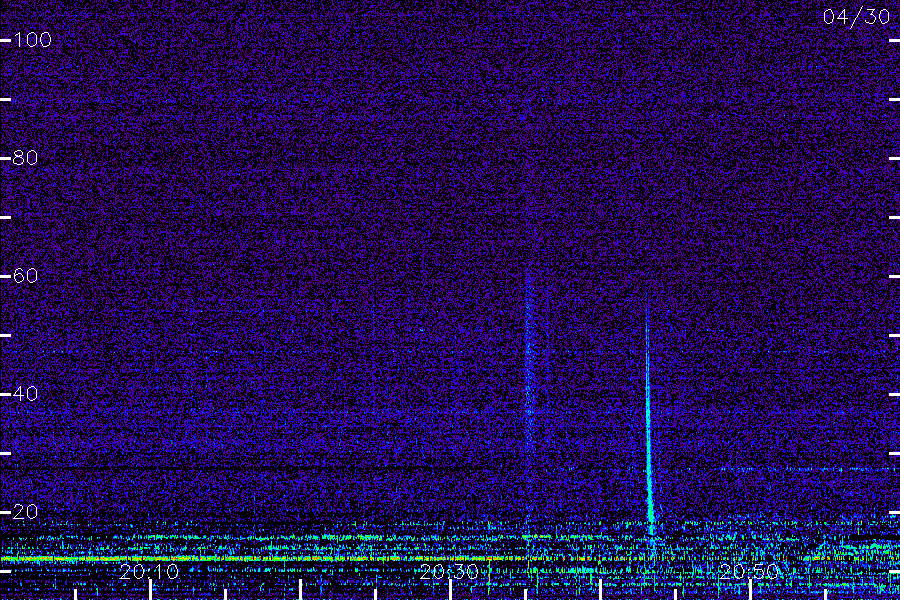Click the 80 frequency axis label

26,158
